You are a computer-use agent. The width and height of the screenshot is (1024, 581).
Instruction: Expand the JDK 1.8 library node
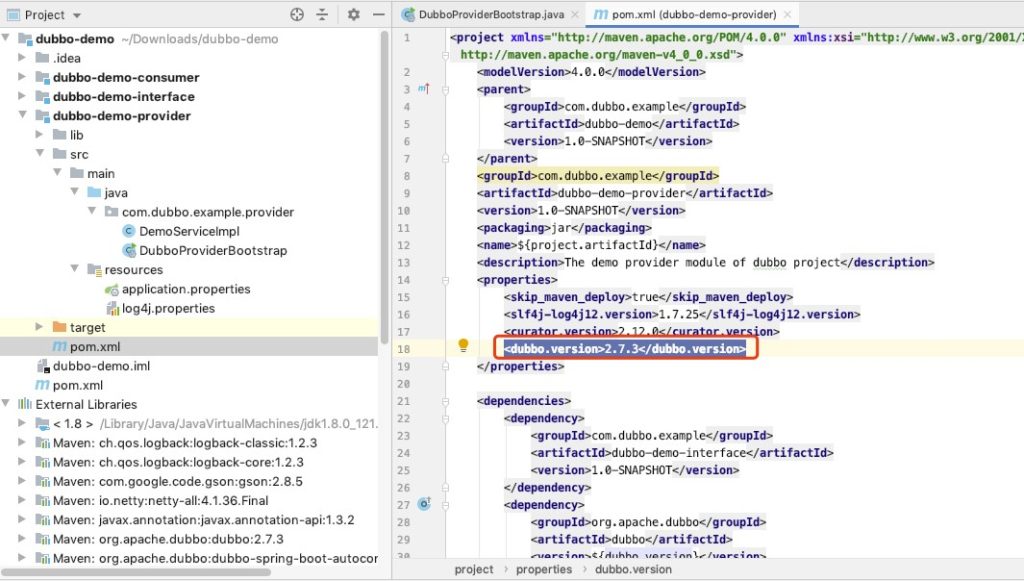coord(22,423)
